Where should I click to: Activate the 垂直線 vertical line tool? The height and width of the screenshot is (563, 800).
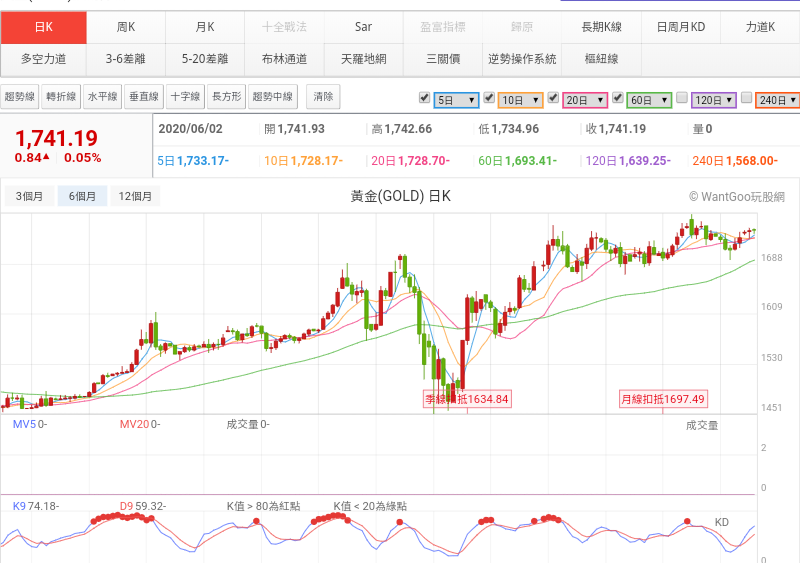[143, 97]
